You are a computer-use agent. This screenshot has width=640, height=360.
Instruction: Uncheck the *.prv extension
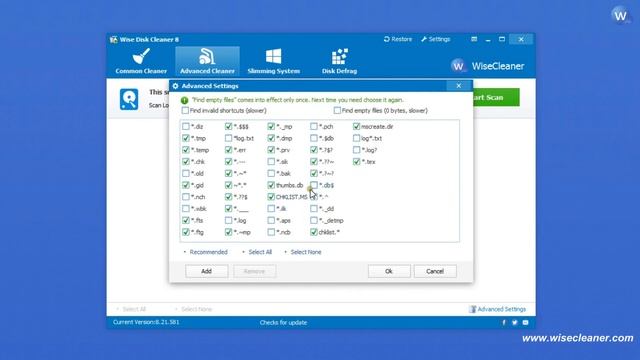pos(271,150)
